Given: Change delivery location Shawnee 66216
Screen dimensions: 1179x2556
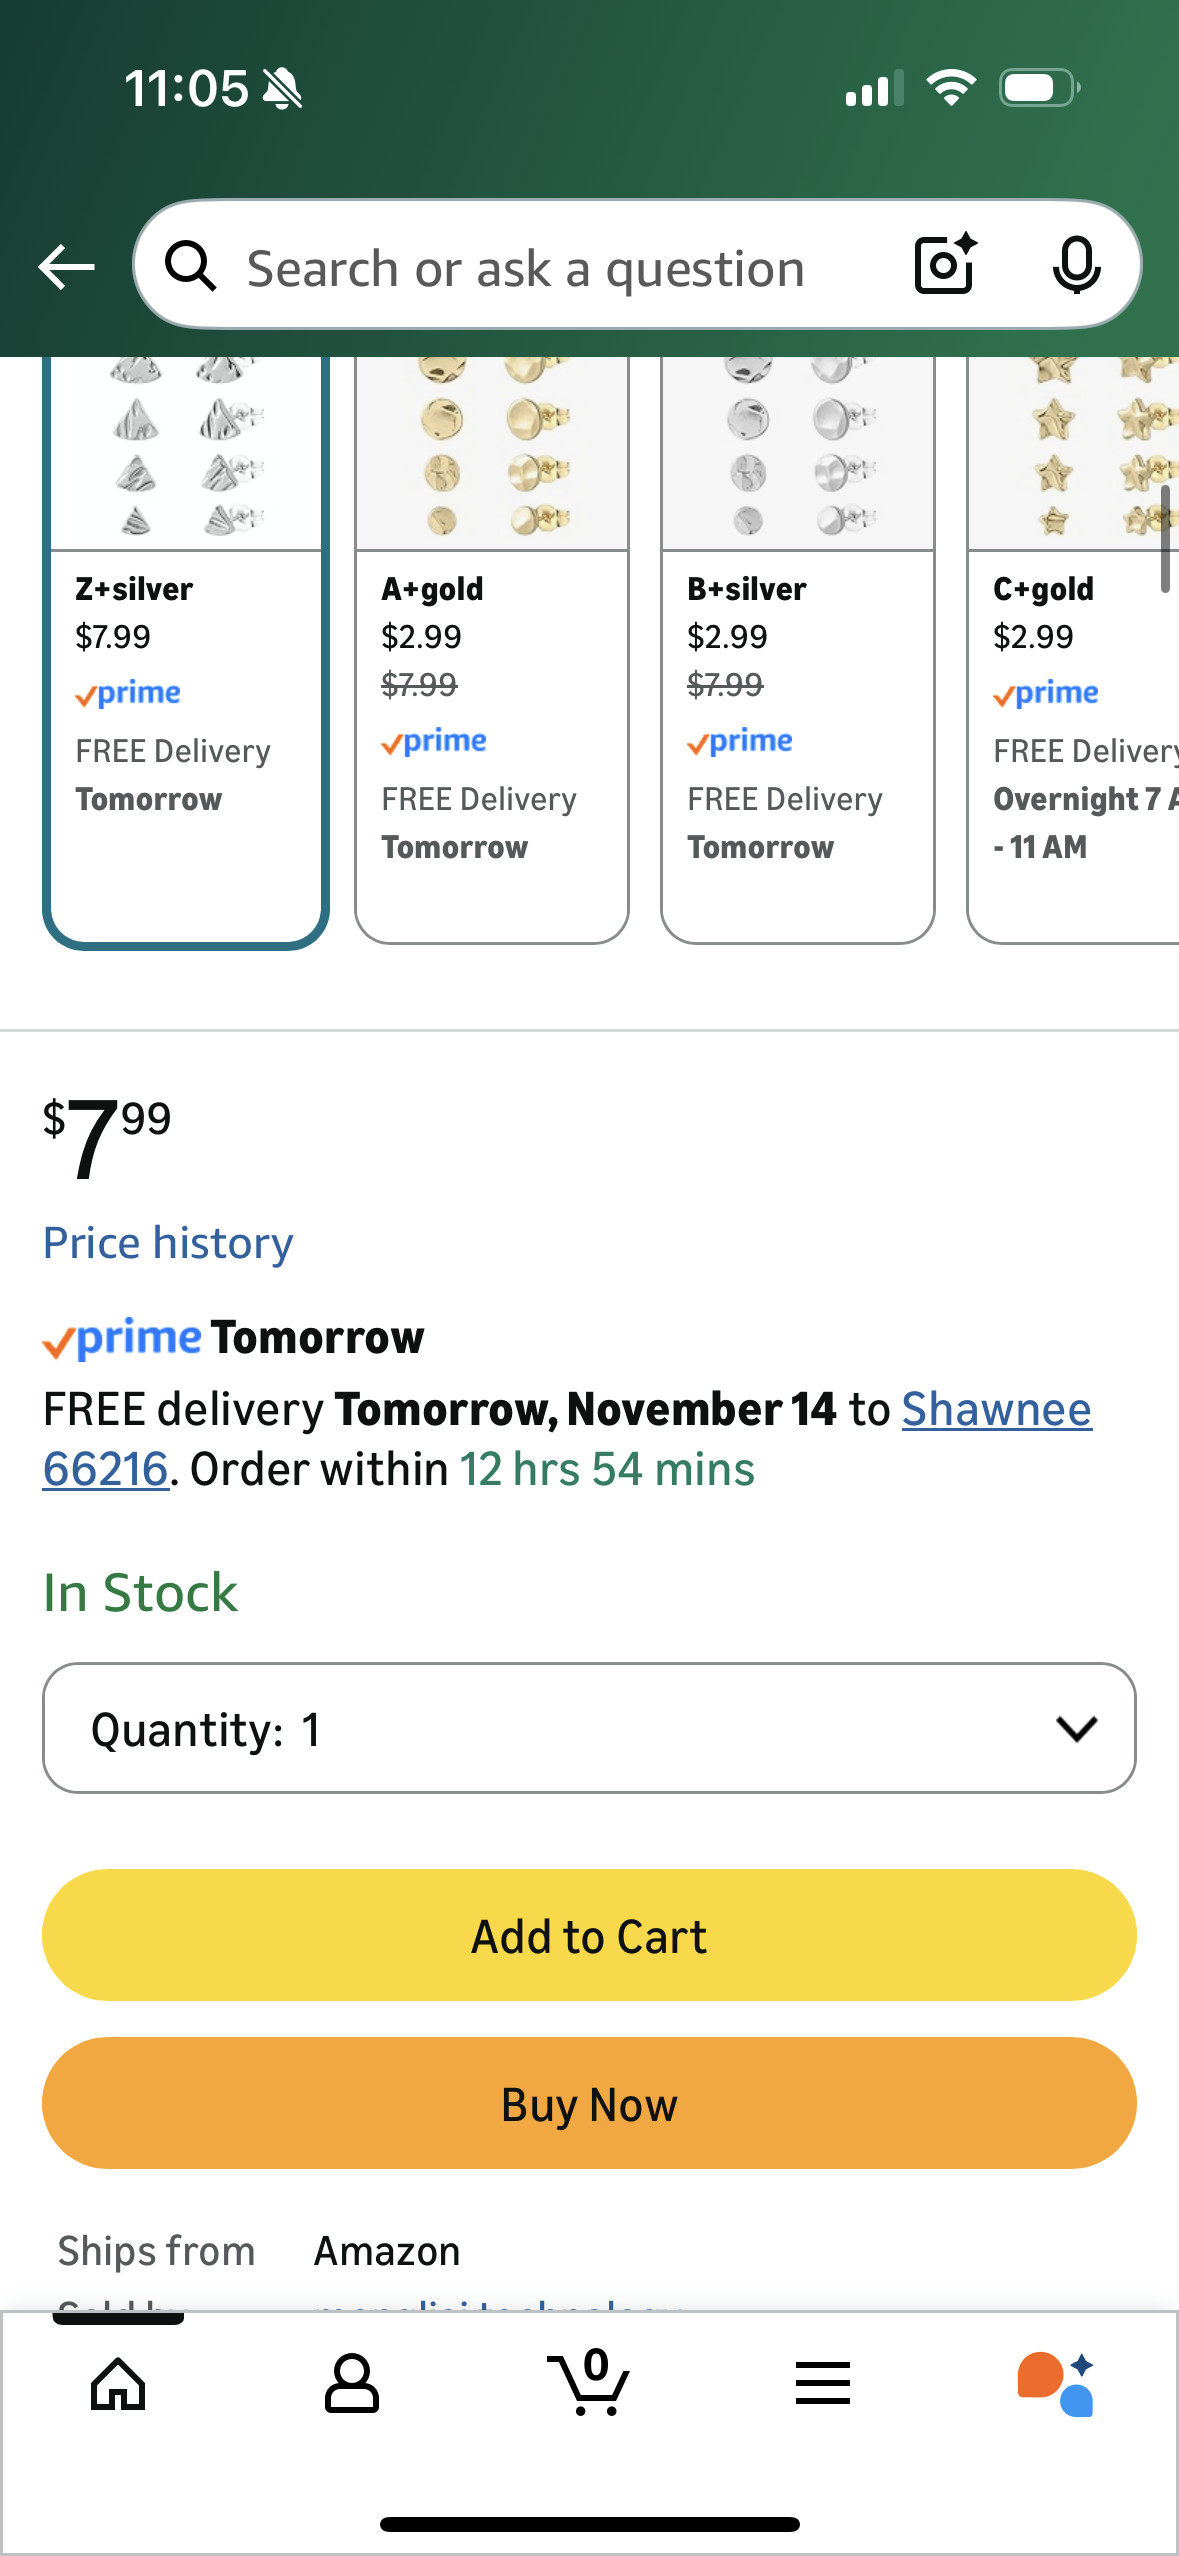Looking at the screenshot, I should 996,1410.
